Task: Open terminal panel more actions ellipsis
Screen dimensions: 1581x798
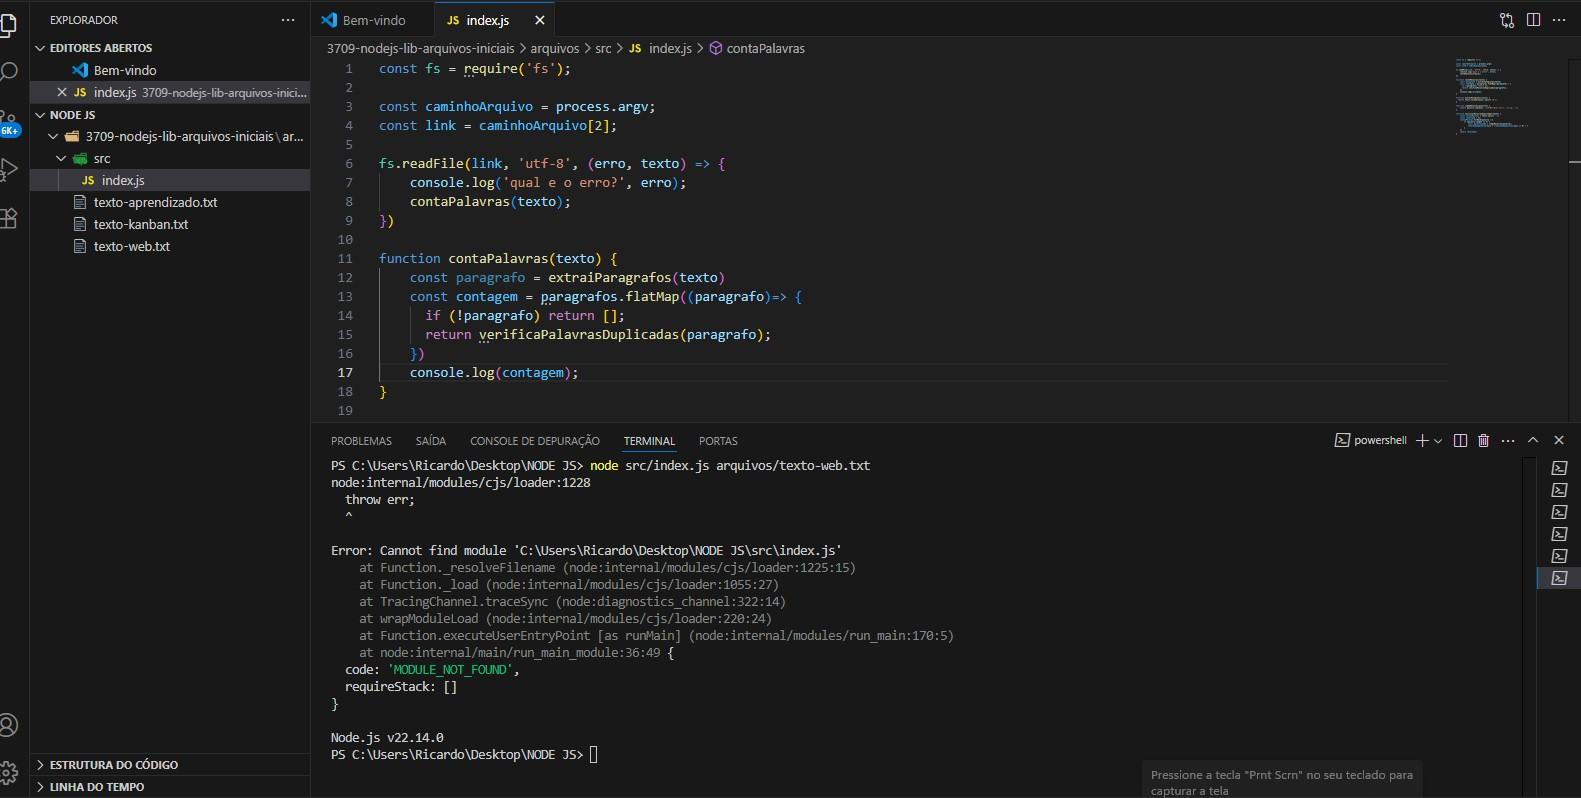Action: coord(1508,440)
